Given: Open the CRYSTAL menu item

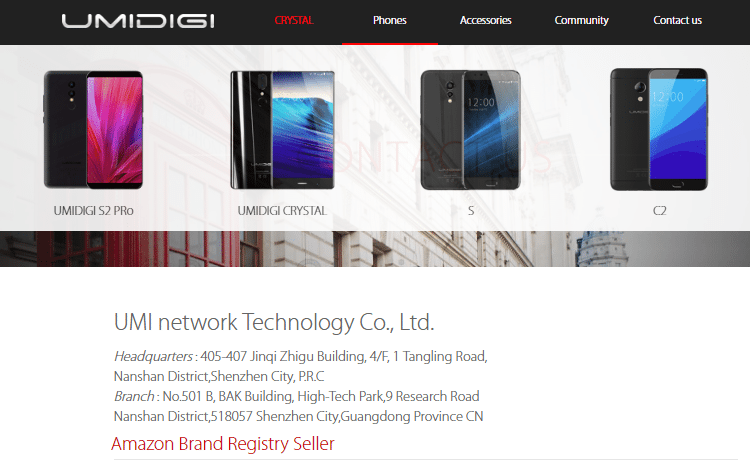Looking at the screenshot, I should pyautogui.click(x=294, y=21).
